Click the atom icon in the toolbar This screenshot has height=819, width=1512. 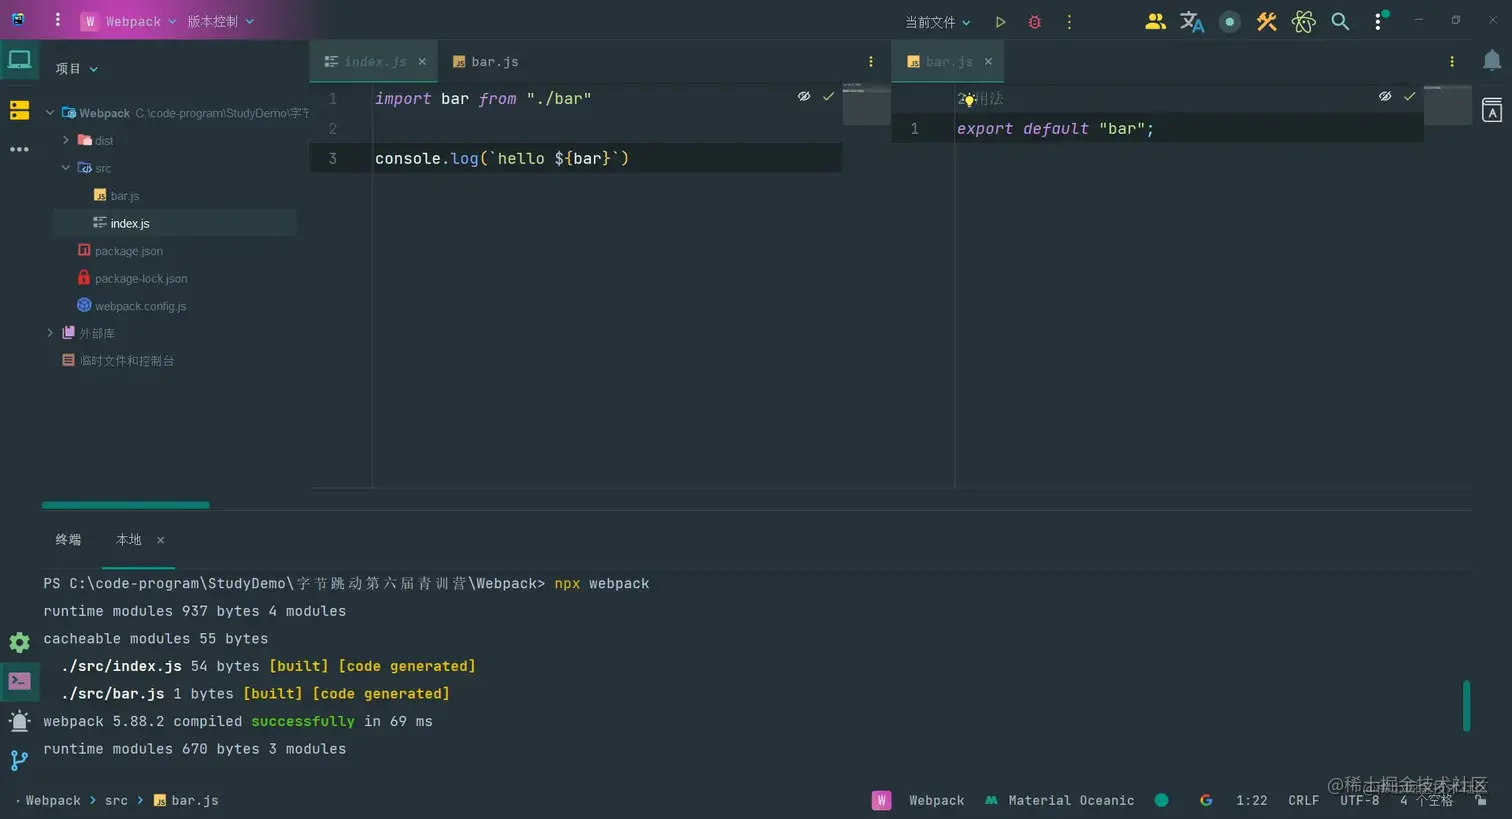coord(1303,21)
